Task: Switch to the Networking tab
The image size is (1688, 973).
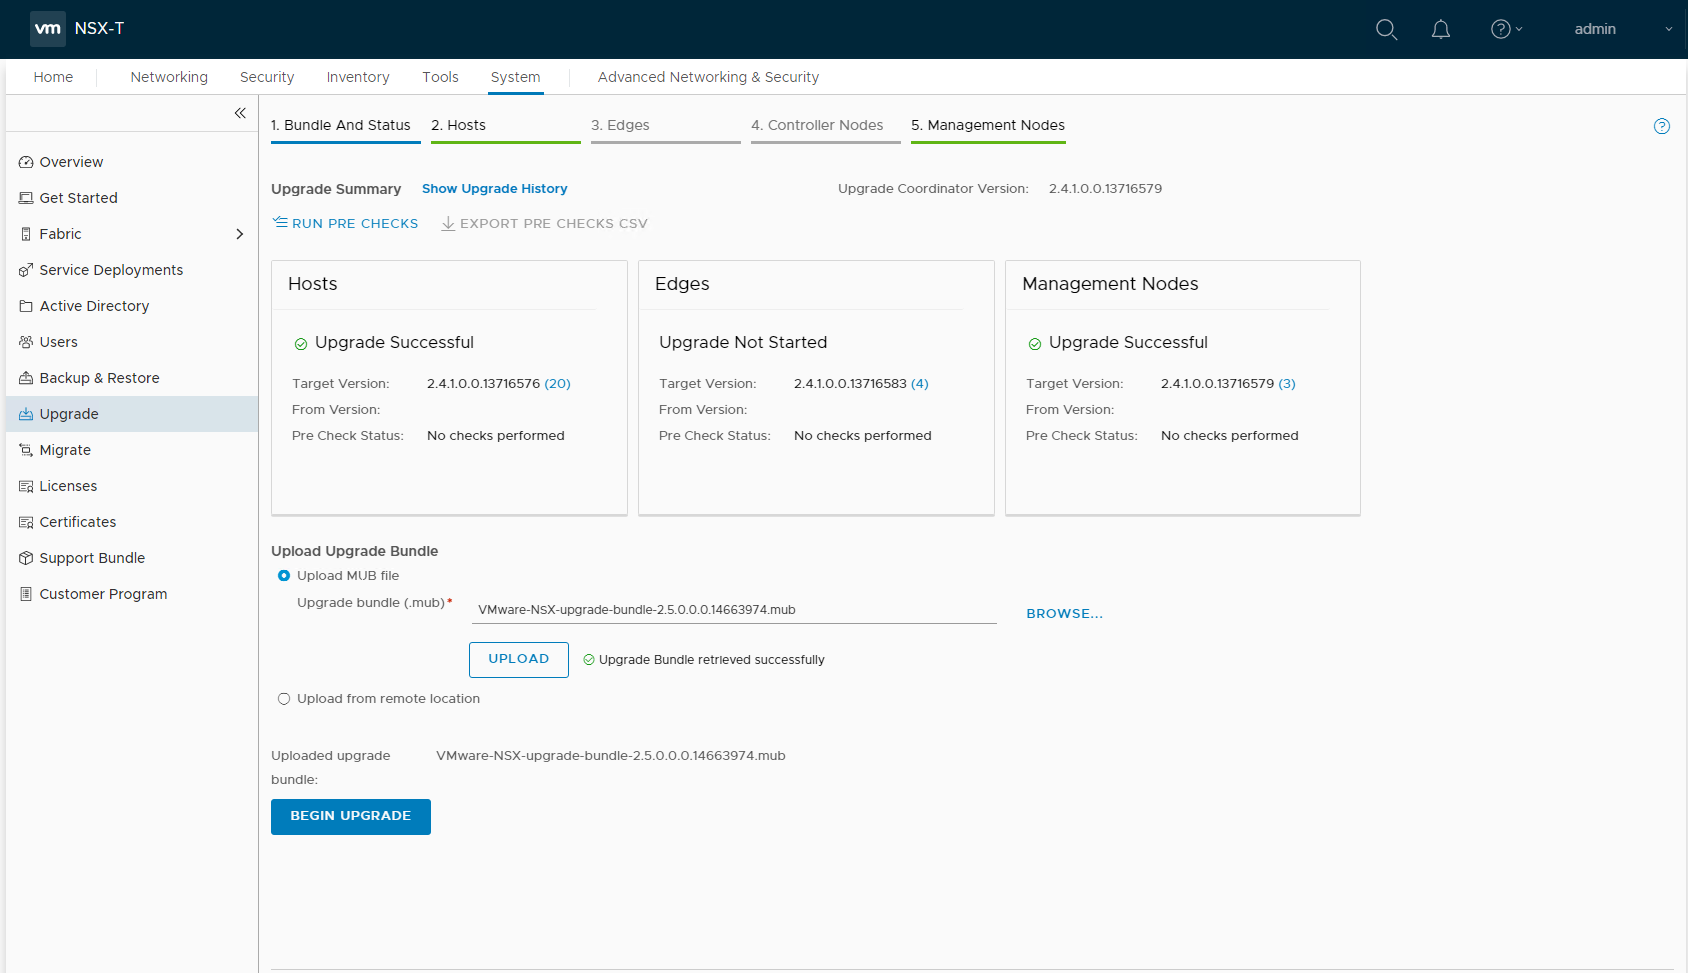Action: pyautogui.click(x=169, y=77)
